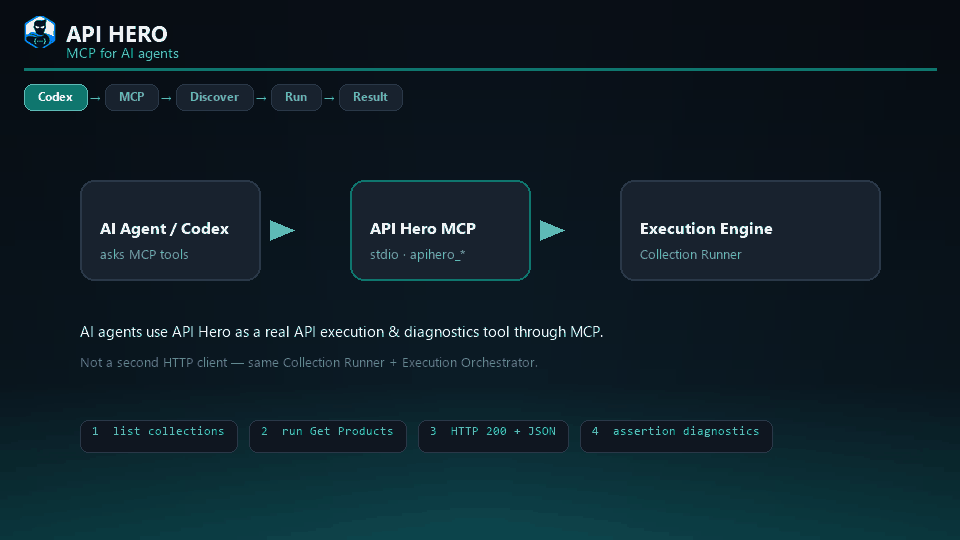Click 'Collection Runner' caption in Execution Engine
Viewport: 960px width, 540px height.
691,254
